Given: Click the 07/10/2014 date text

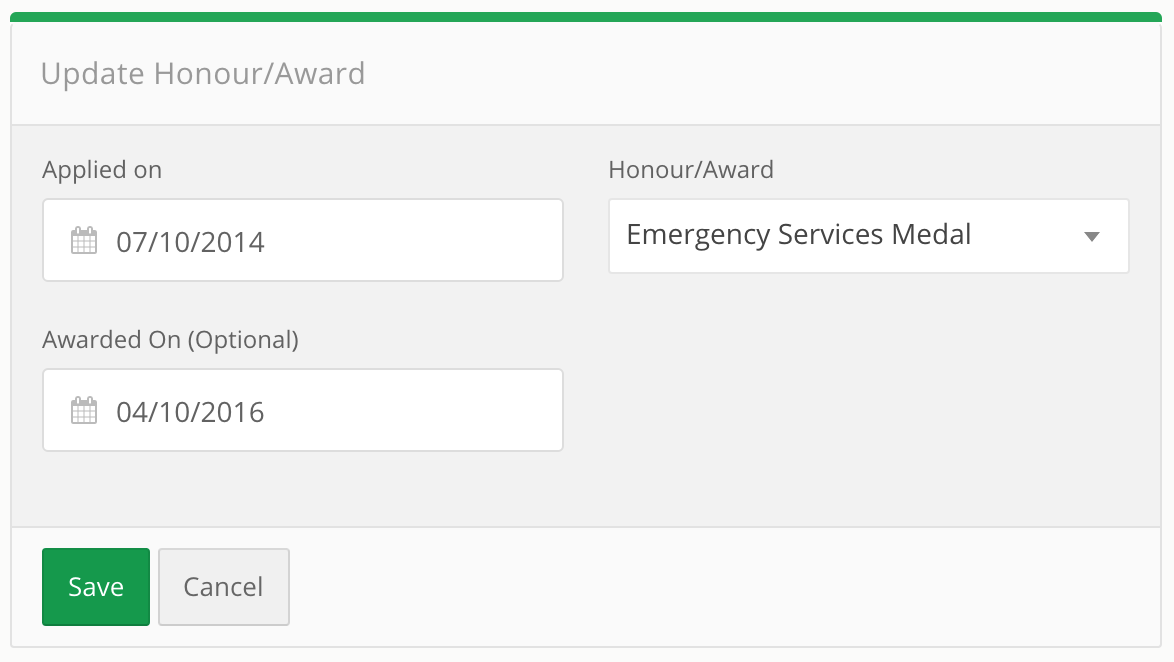Looking at the screenshot, I should (190, 242).
